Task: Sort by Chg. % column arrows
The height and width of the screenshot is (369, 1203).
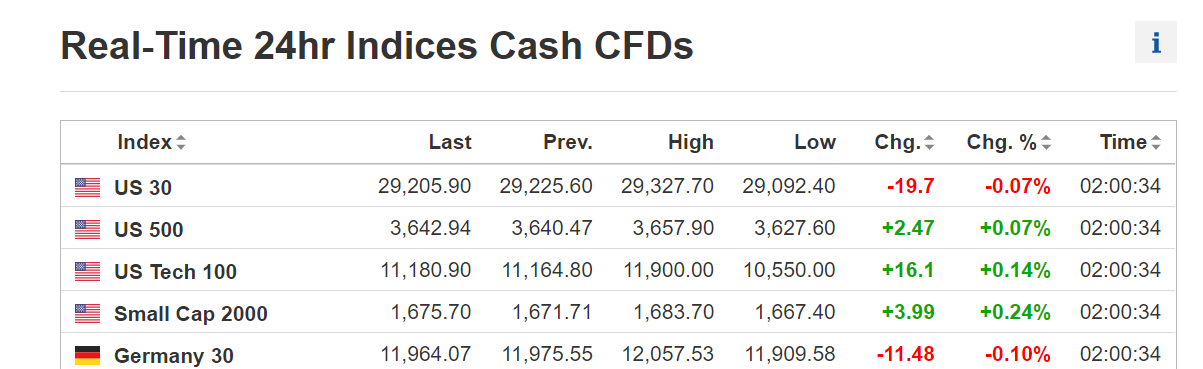Action: (1046, 143)
